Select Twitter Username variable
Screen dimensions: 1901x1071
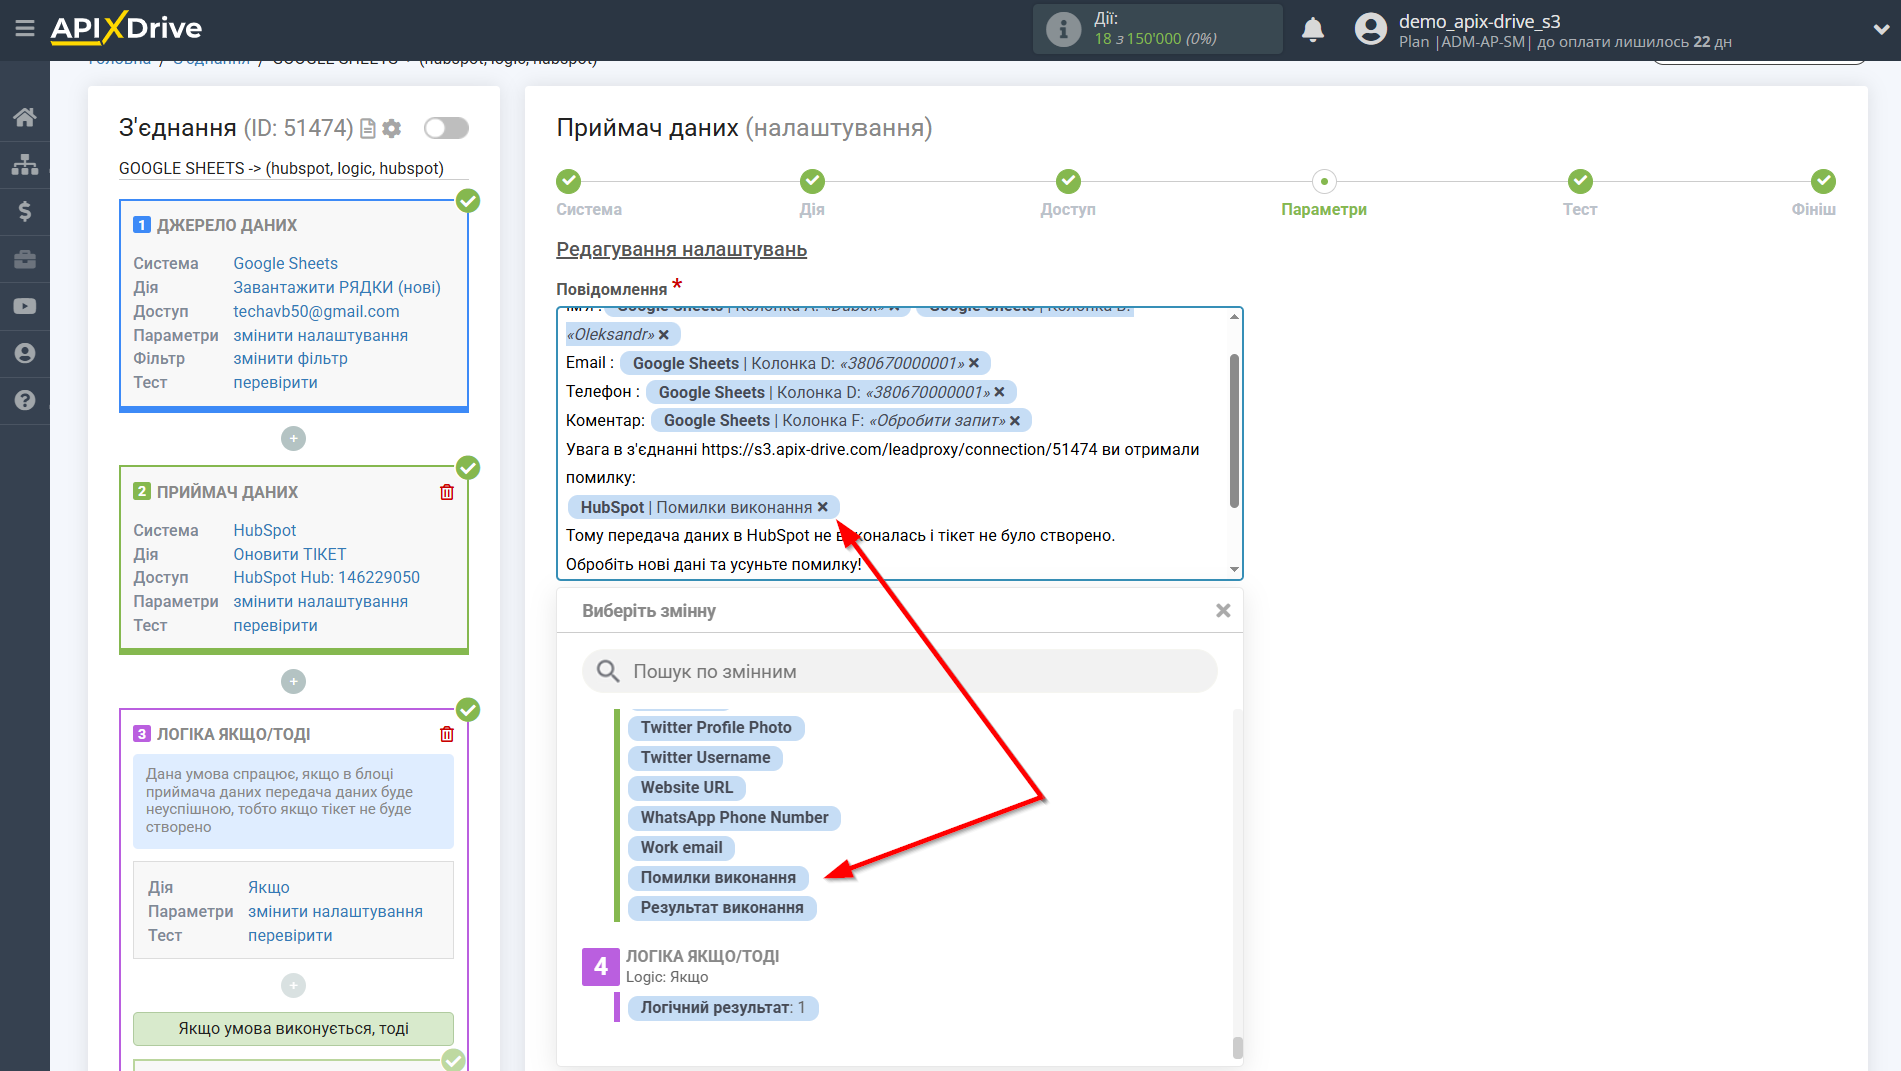pyautogui.click(x=705, y=757)
